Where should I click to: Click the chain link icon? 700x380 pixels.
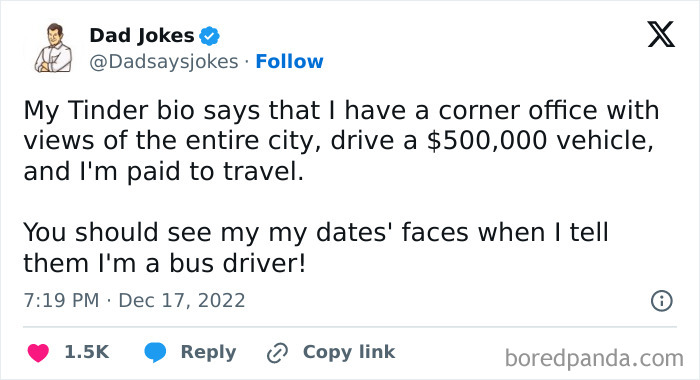[x=277, y=353]
